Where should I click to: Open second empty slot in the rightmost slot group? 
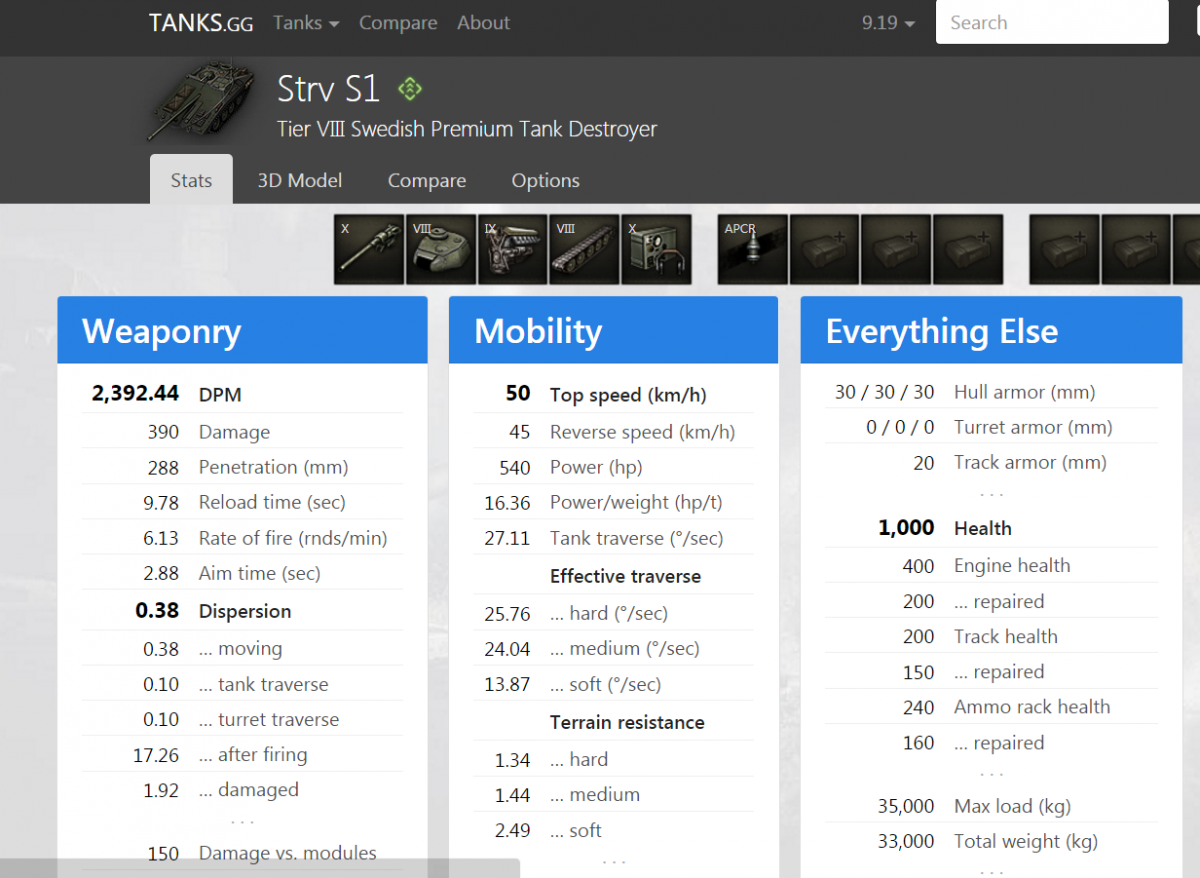click(x=1137, y=249)
